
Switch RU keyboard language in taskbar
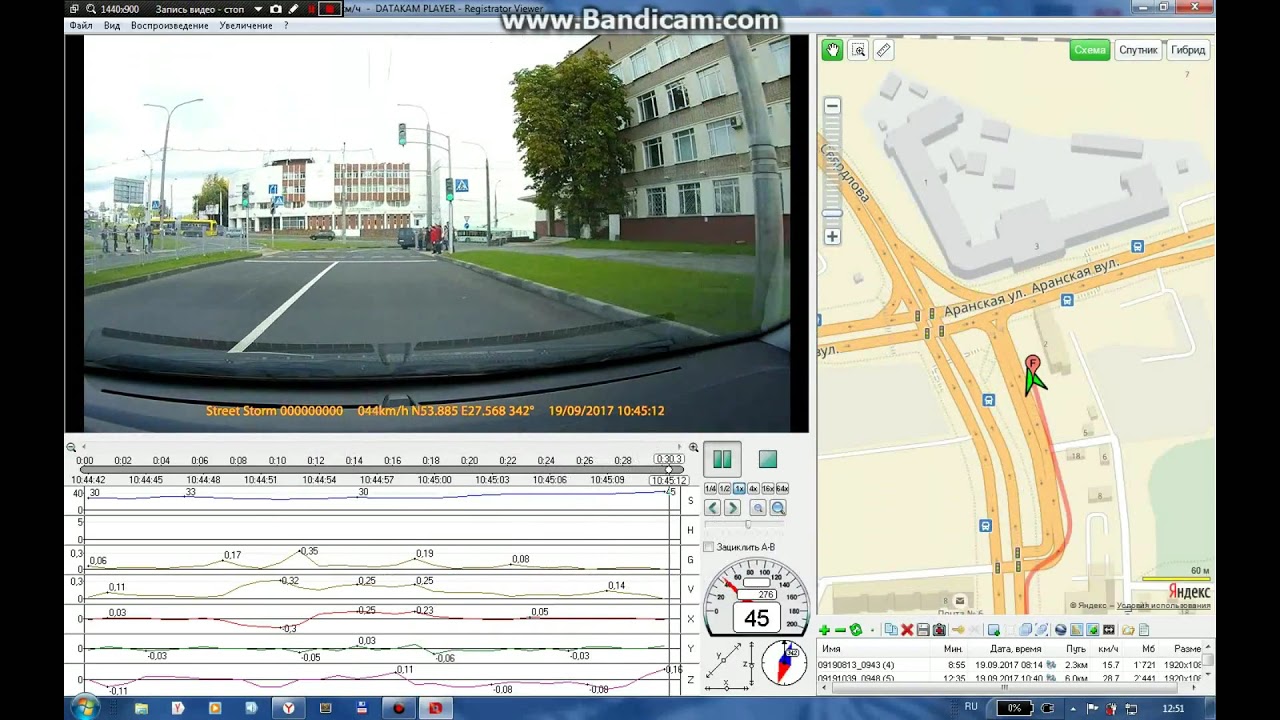pos(971,707)
